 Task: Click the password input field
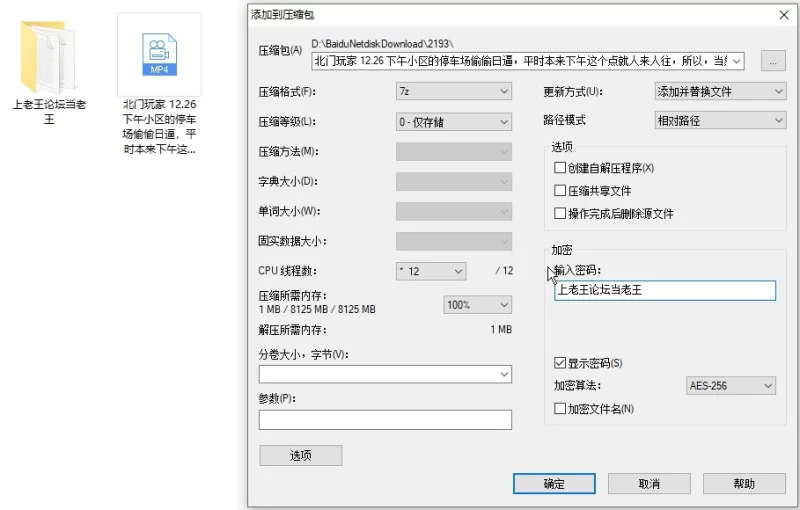pyautogui.click(x=665, y=291)
